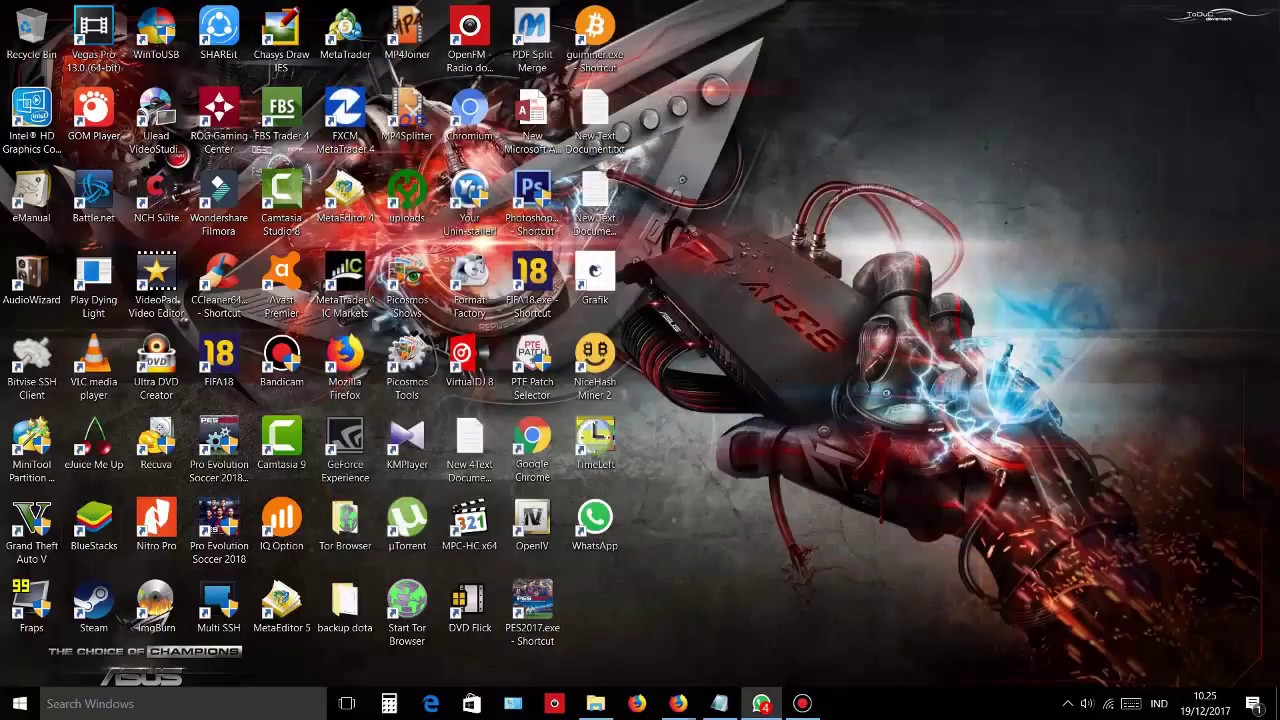Open IQ Option desktop icon

(x=281, y=525)
